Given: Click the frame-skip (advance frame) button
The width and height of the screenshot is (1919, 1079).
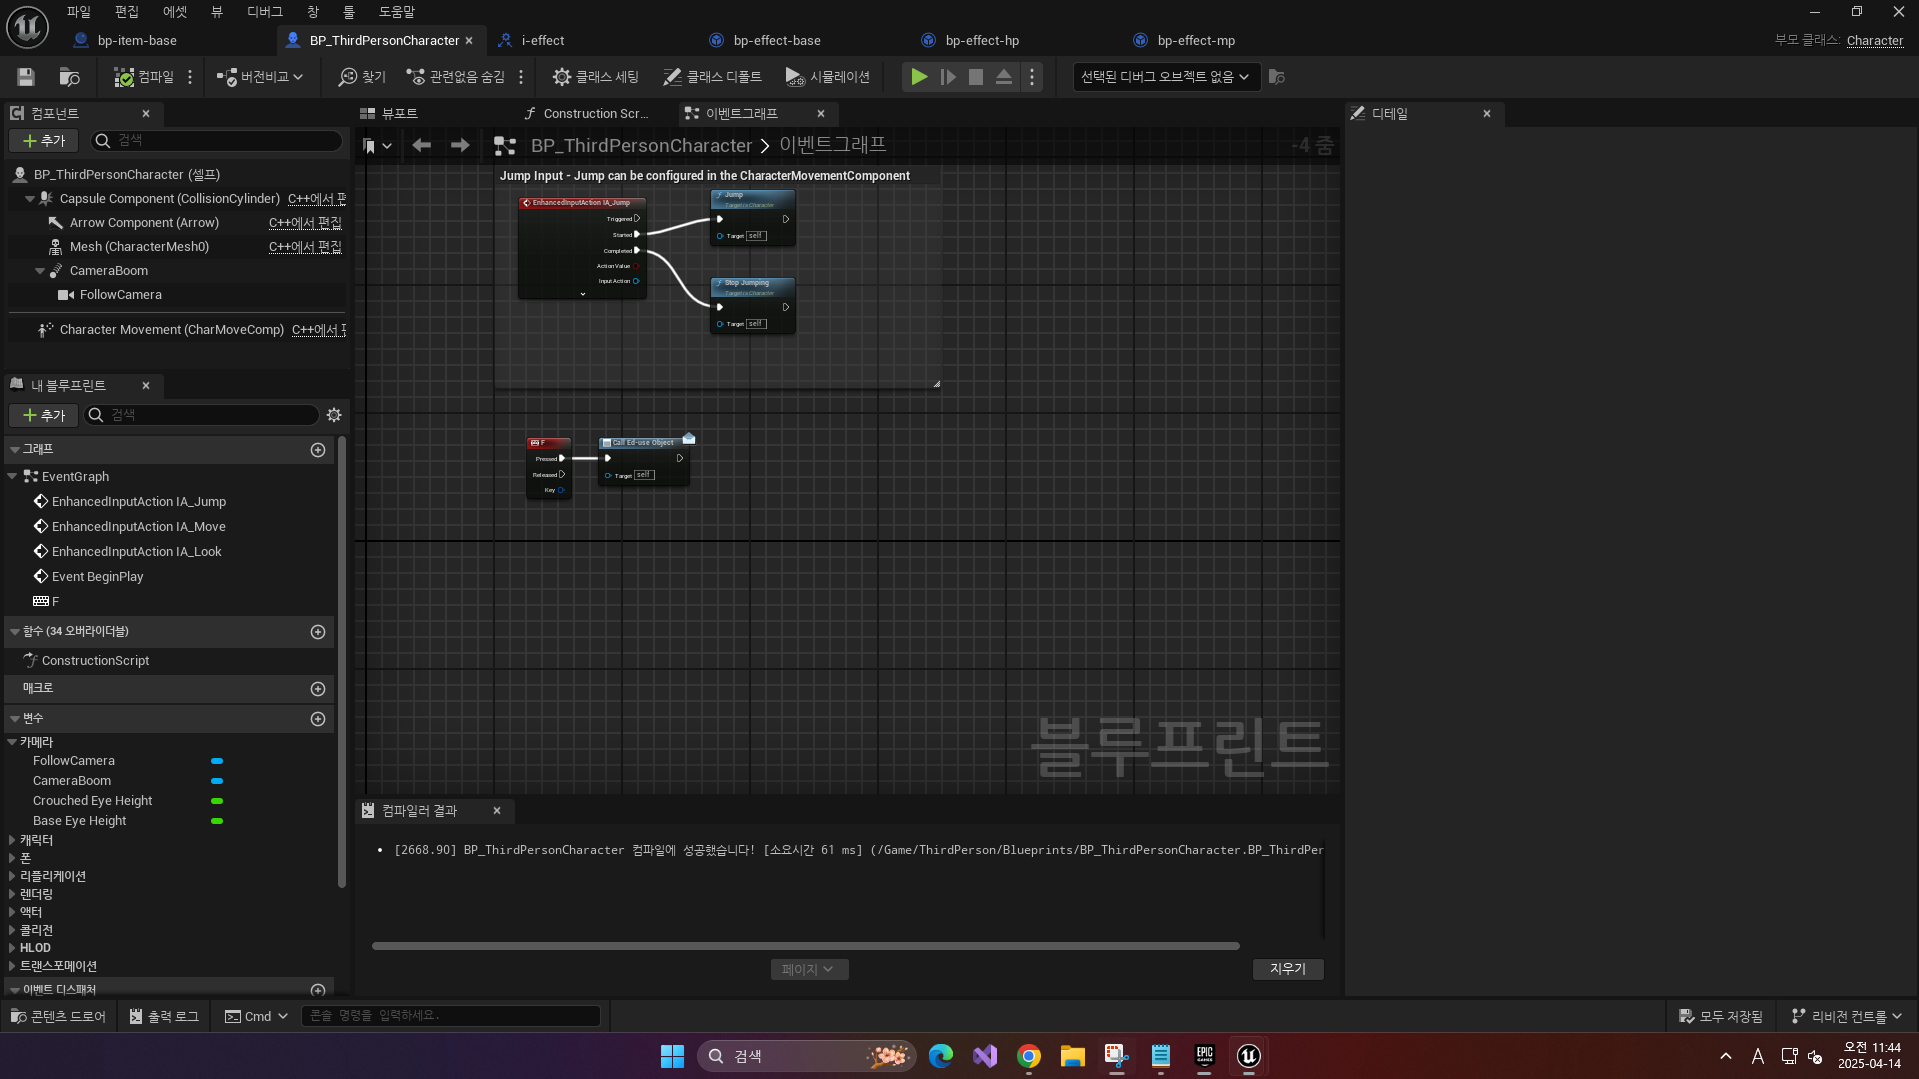Looking at the screenshot, I should [948, 77].
